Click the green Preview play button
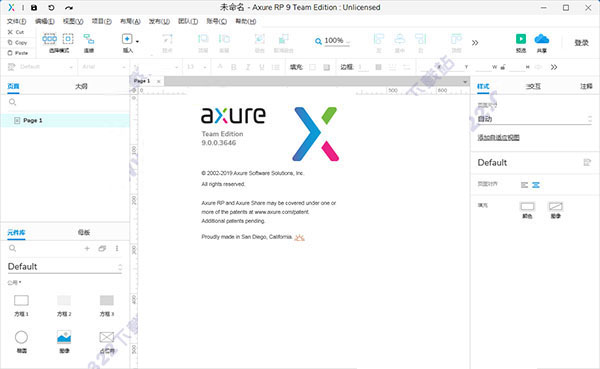The image size is (600, 369). click(x=521, y=39)
